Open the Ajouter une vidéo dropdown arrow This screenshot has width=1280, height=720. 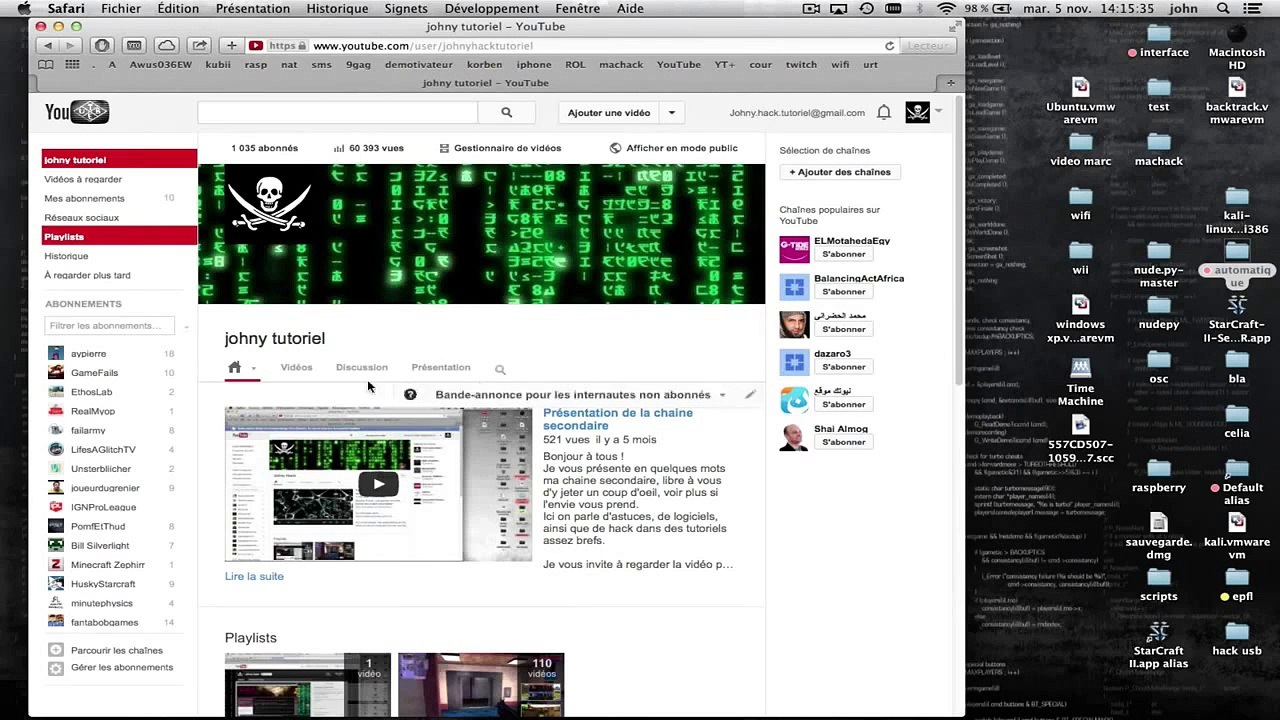click(672, 113)
